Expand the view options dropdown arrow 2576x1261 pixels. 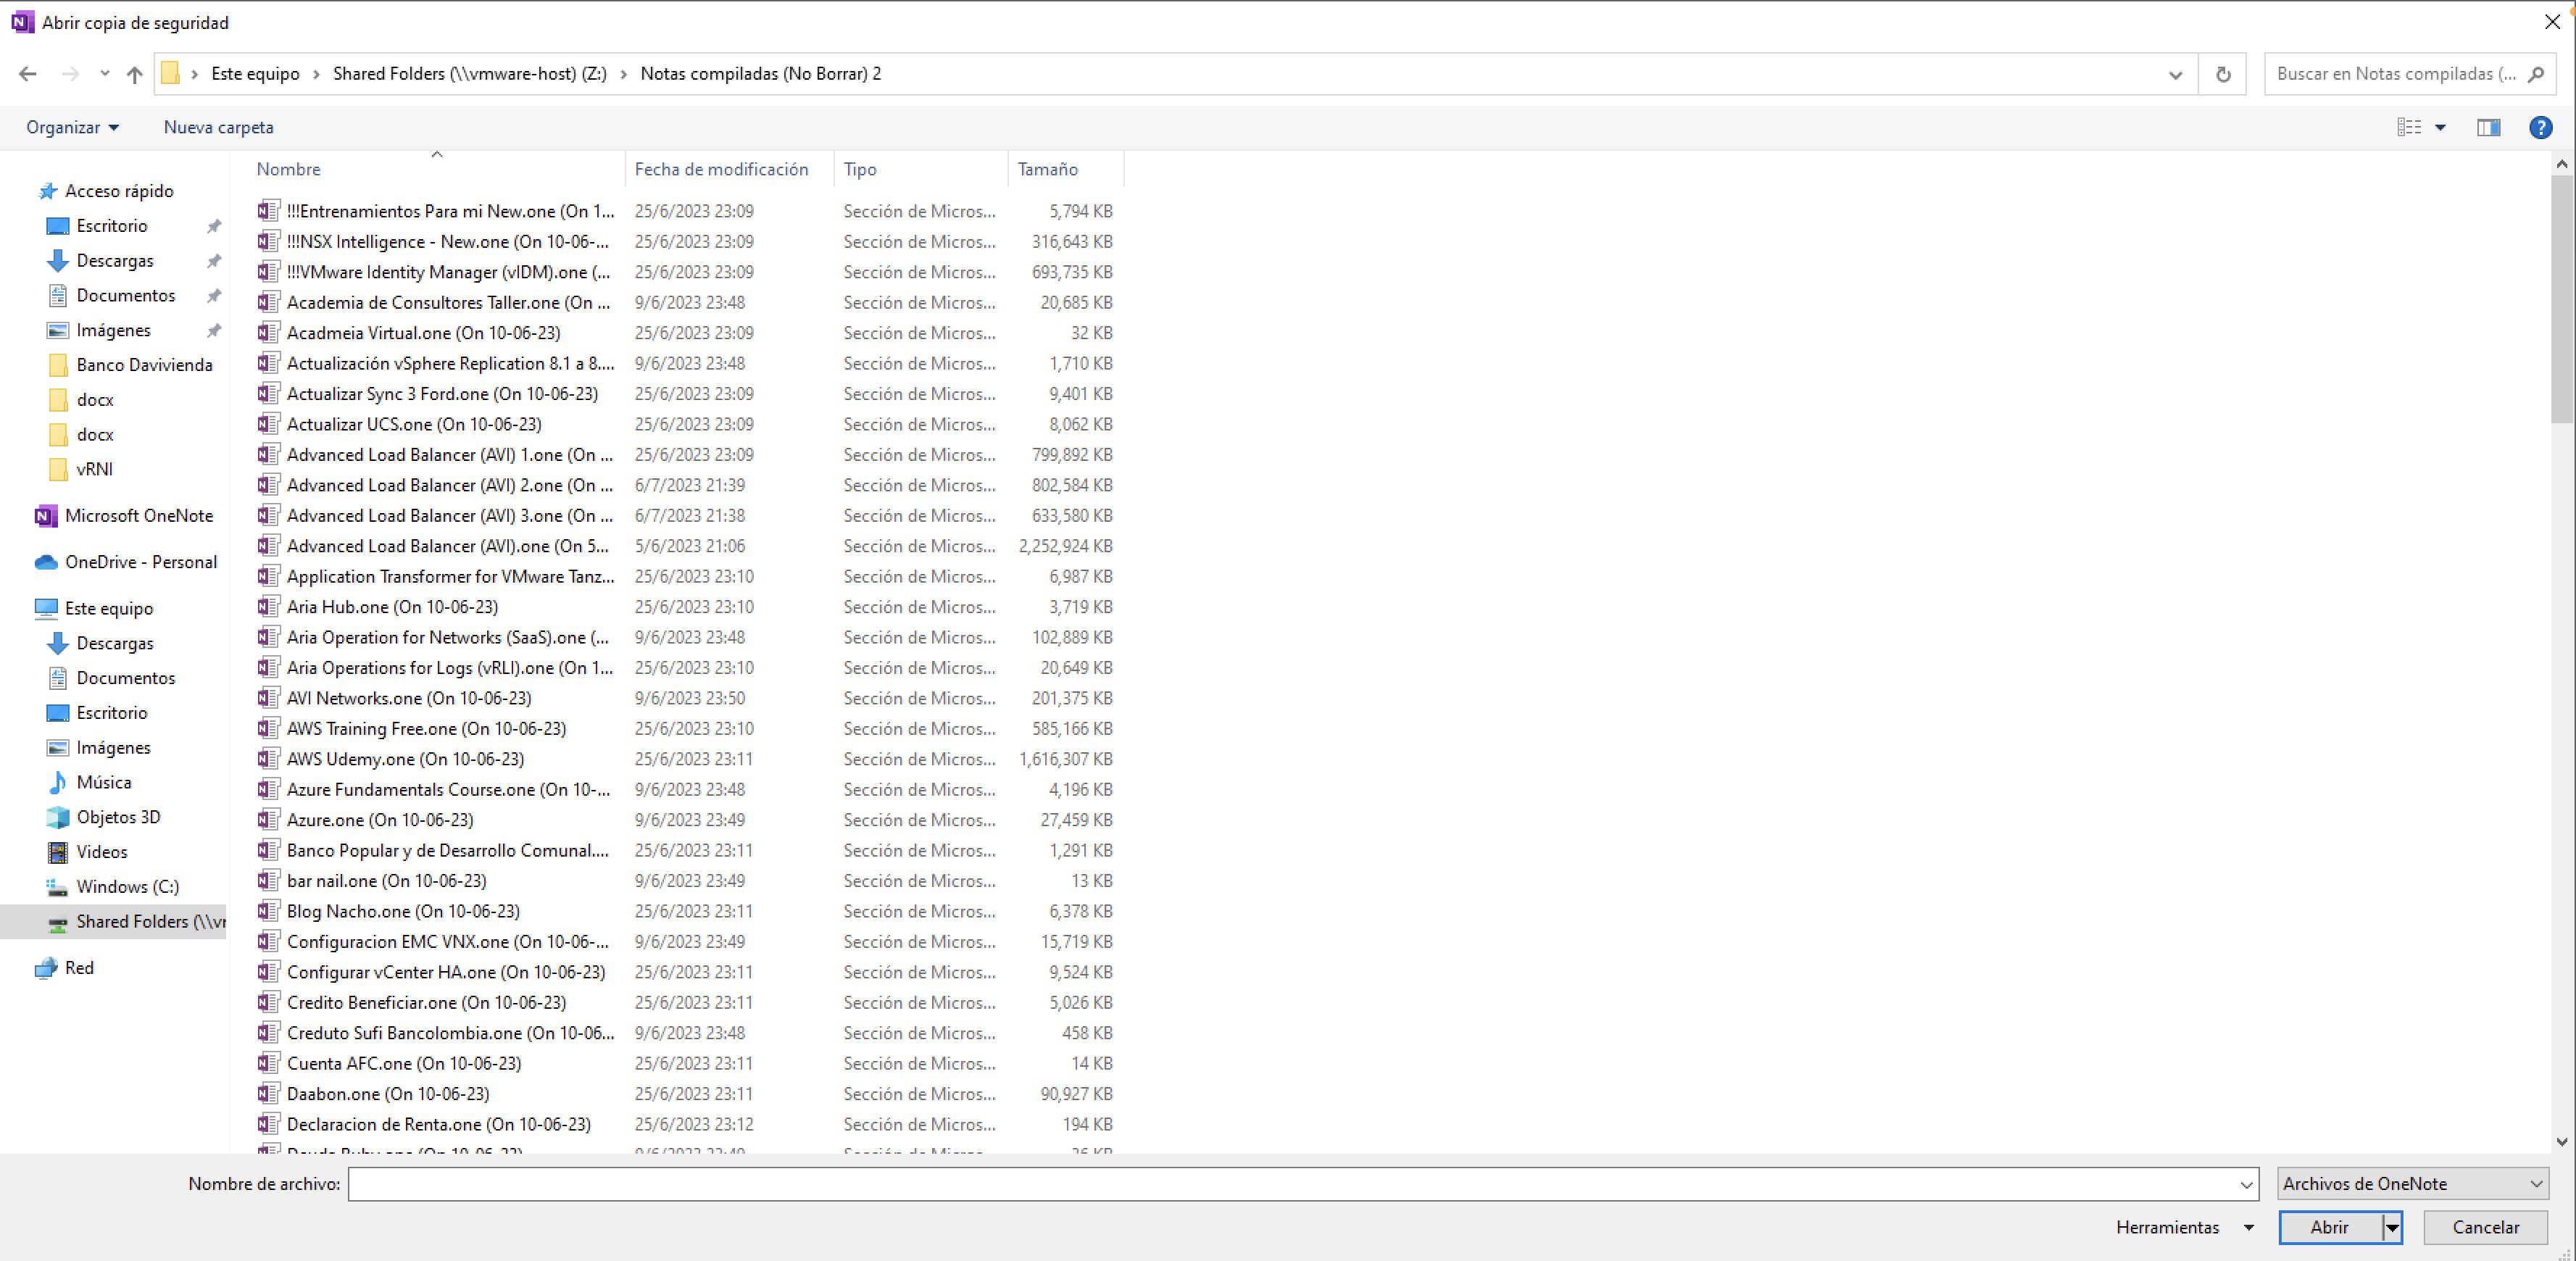click(x=2440, y=127)
